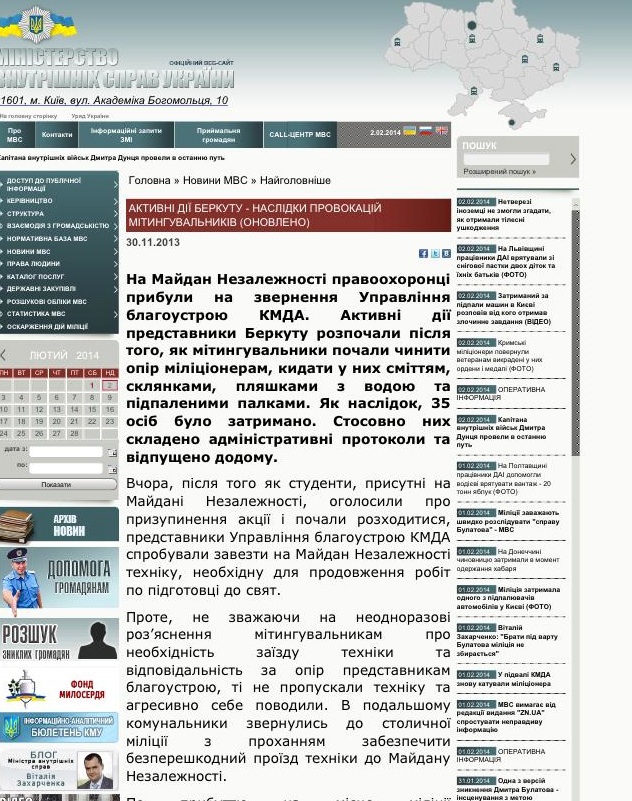Select the Russian flag language icon
The image size is (632, 801).
(x=425, y=132)
